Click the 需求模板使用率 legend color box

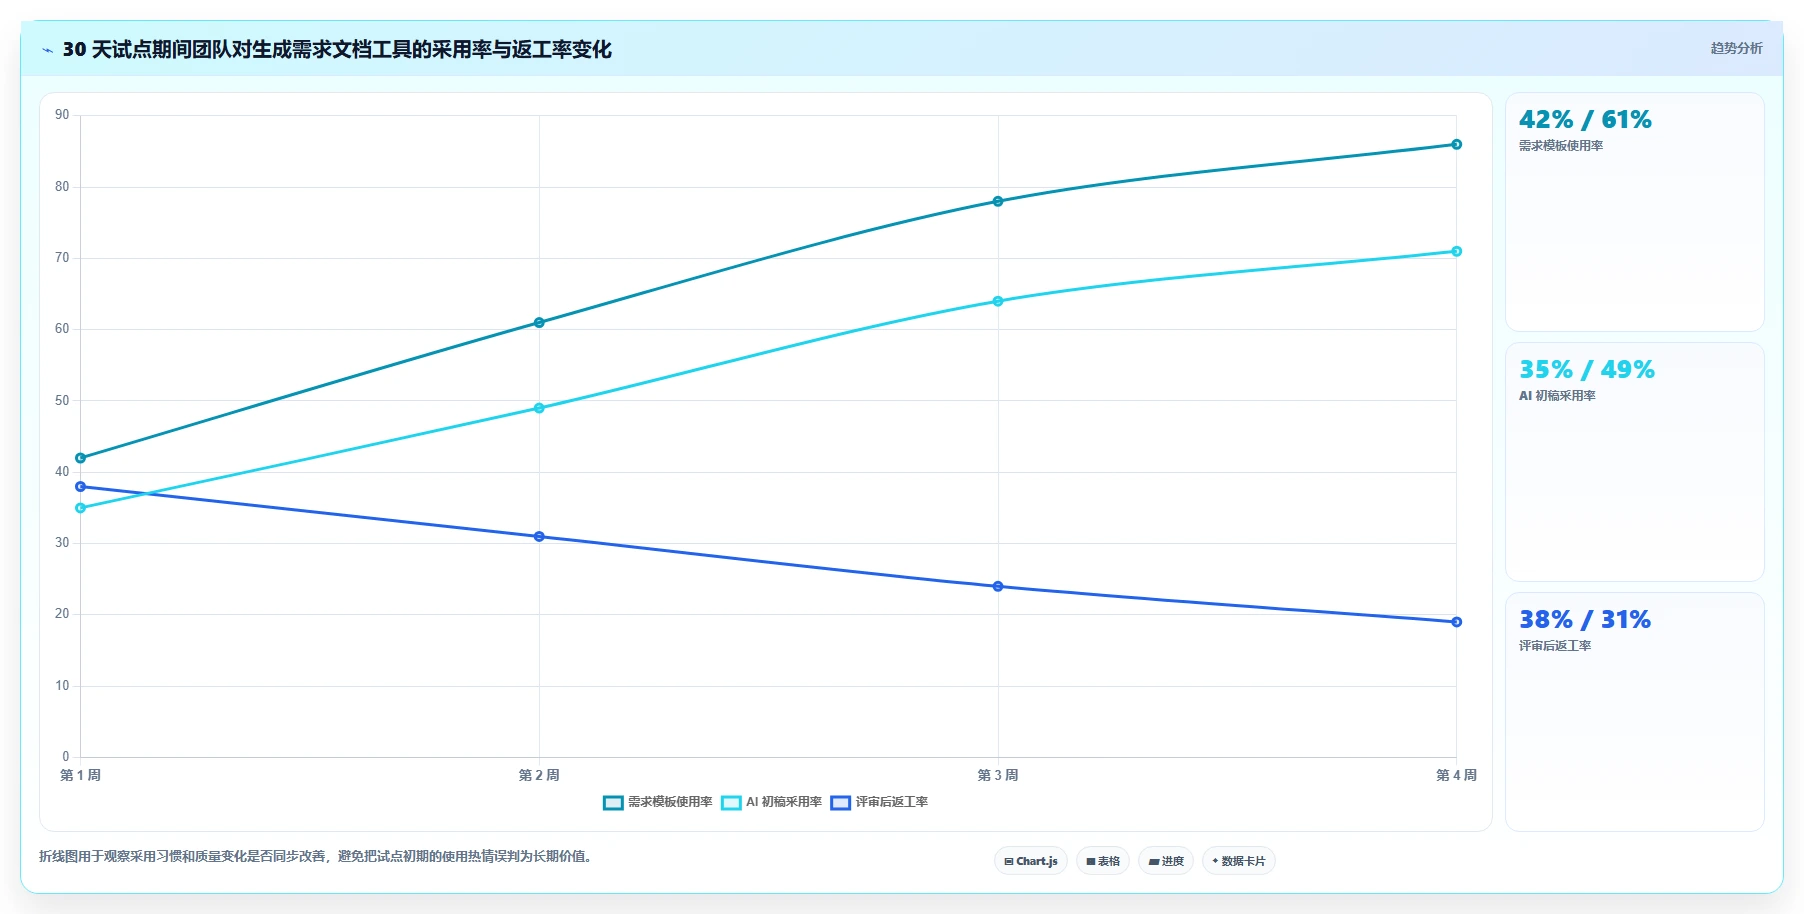pyautogui.click(x=613, y=803)
